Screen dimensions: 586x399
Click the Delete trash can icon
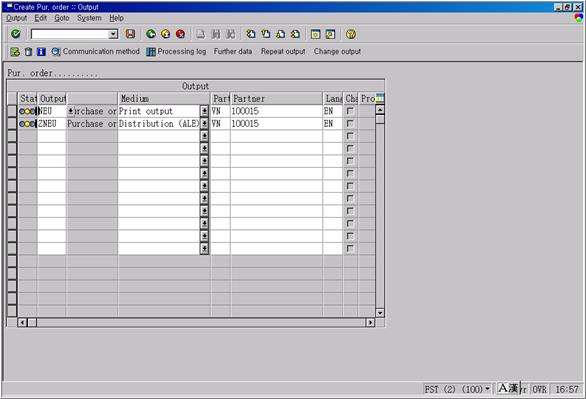28,52
